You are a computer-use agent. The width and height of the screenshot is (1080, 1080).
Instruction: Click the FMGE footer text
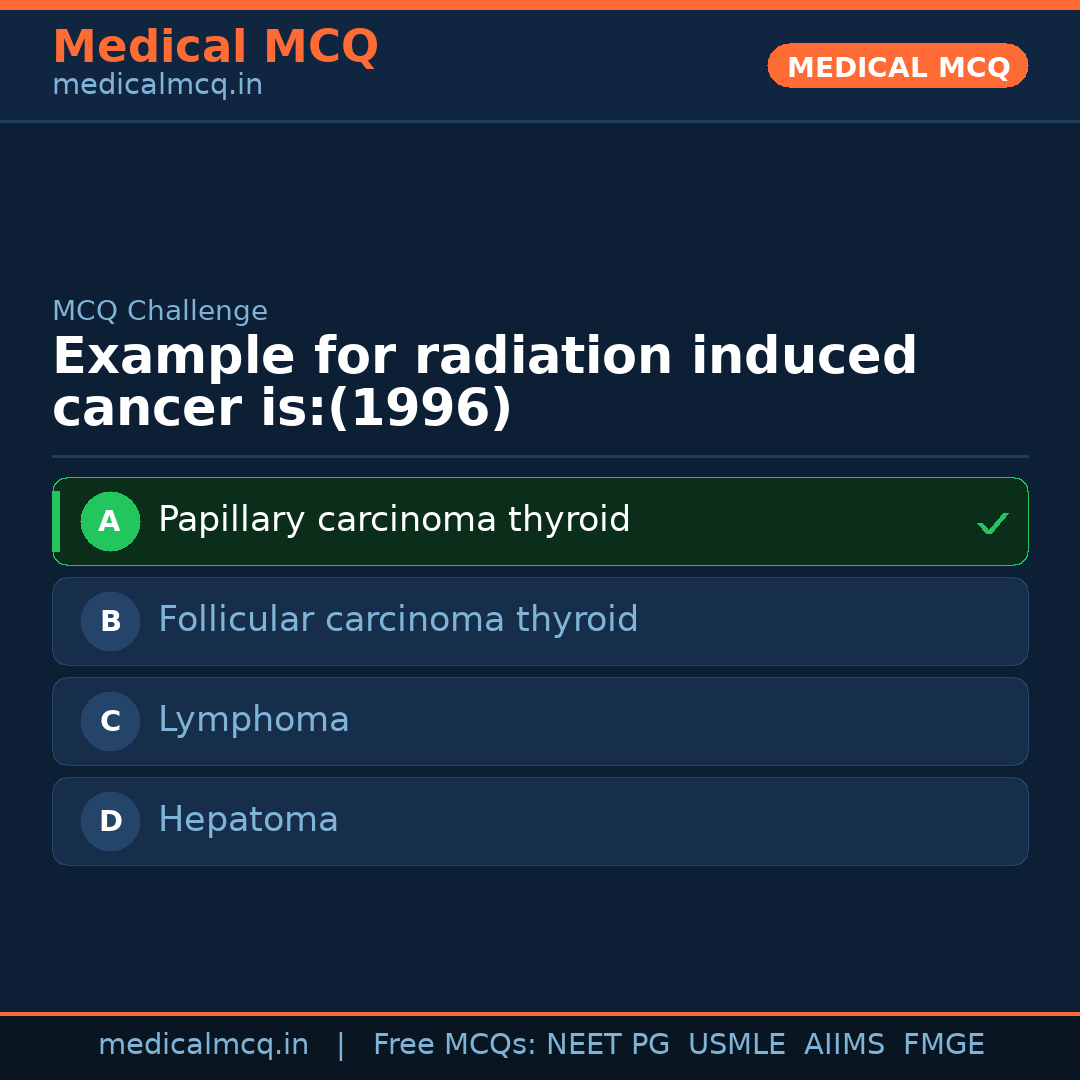pyautogui.click(x=944, y=1045)
